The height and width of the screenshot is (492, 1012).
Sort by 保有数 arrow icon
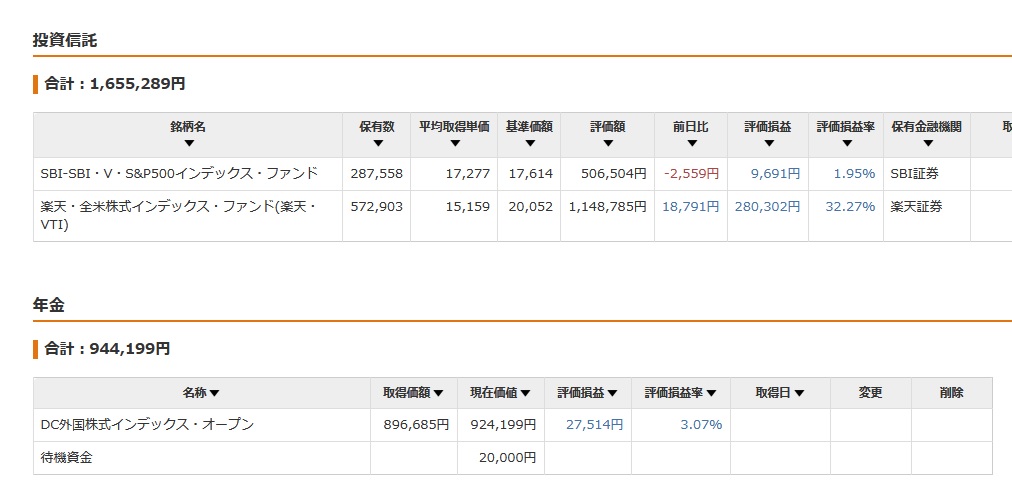[378, 144]
